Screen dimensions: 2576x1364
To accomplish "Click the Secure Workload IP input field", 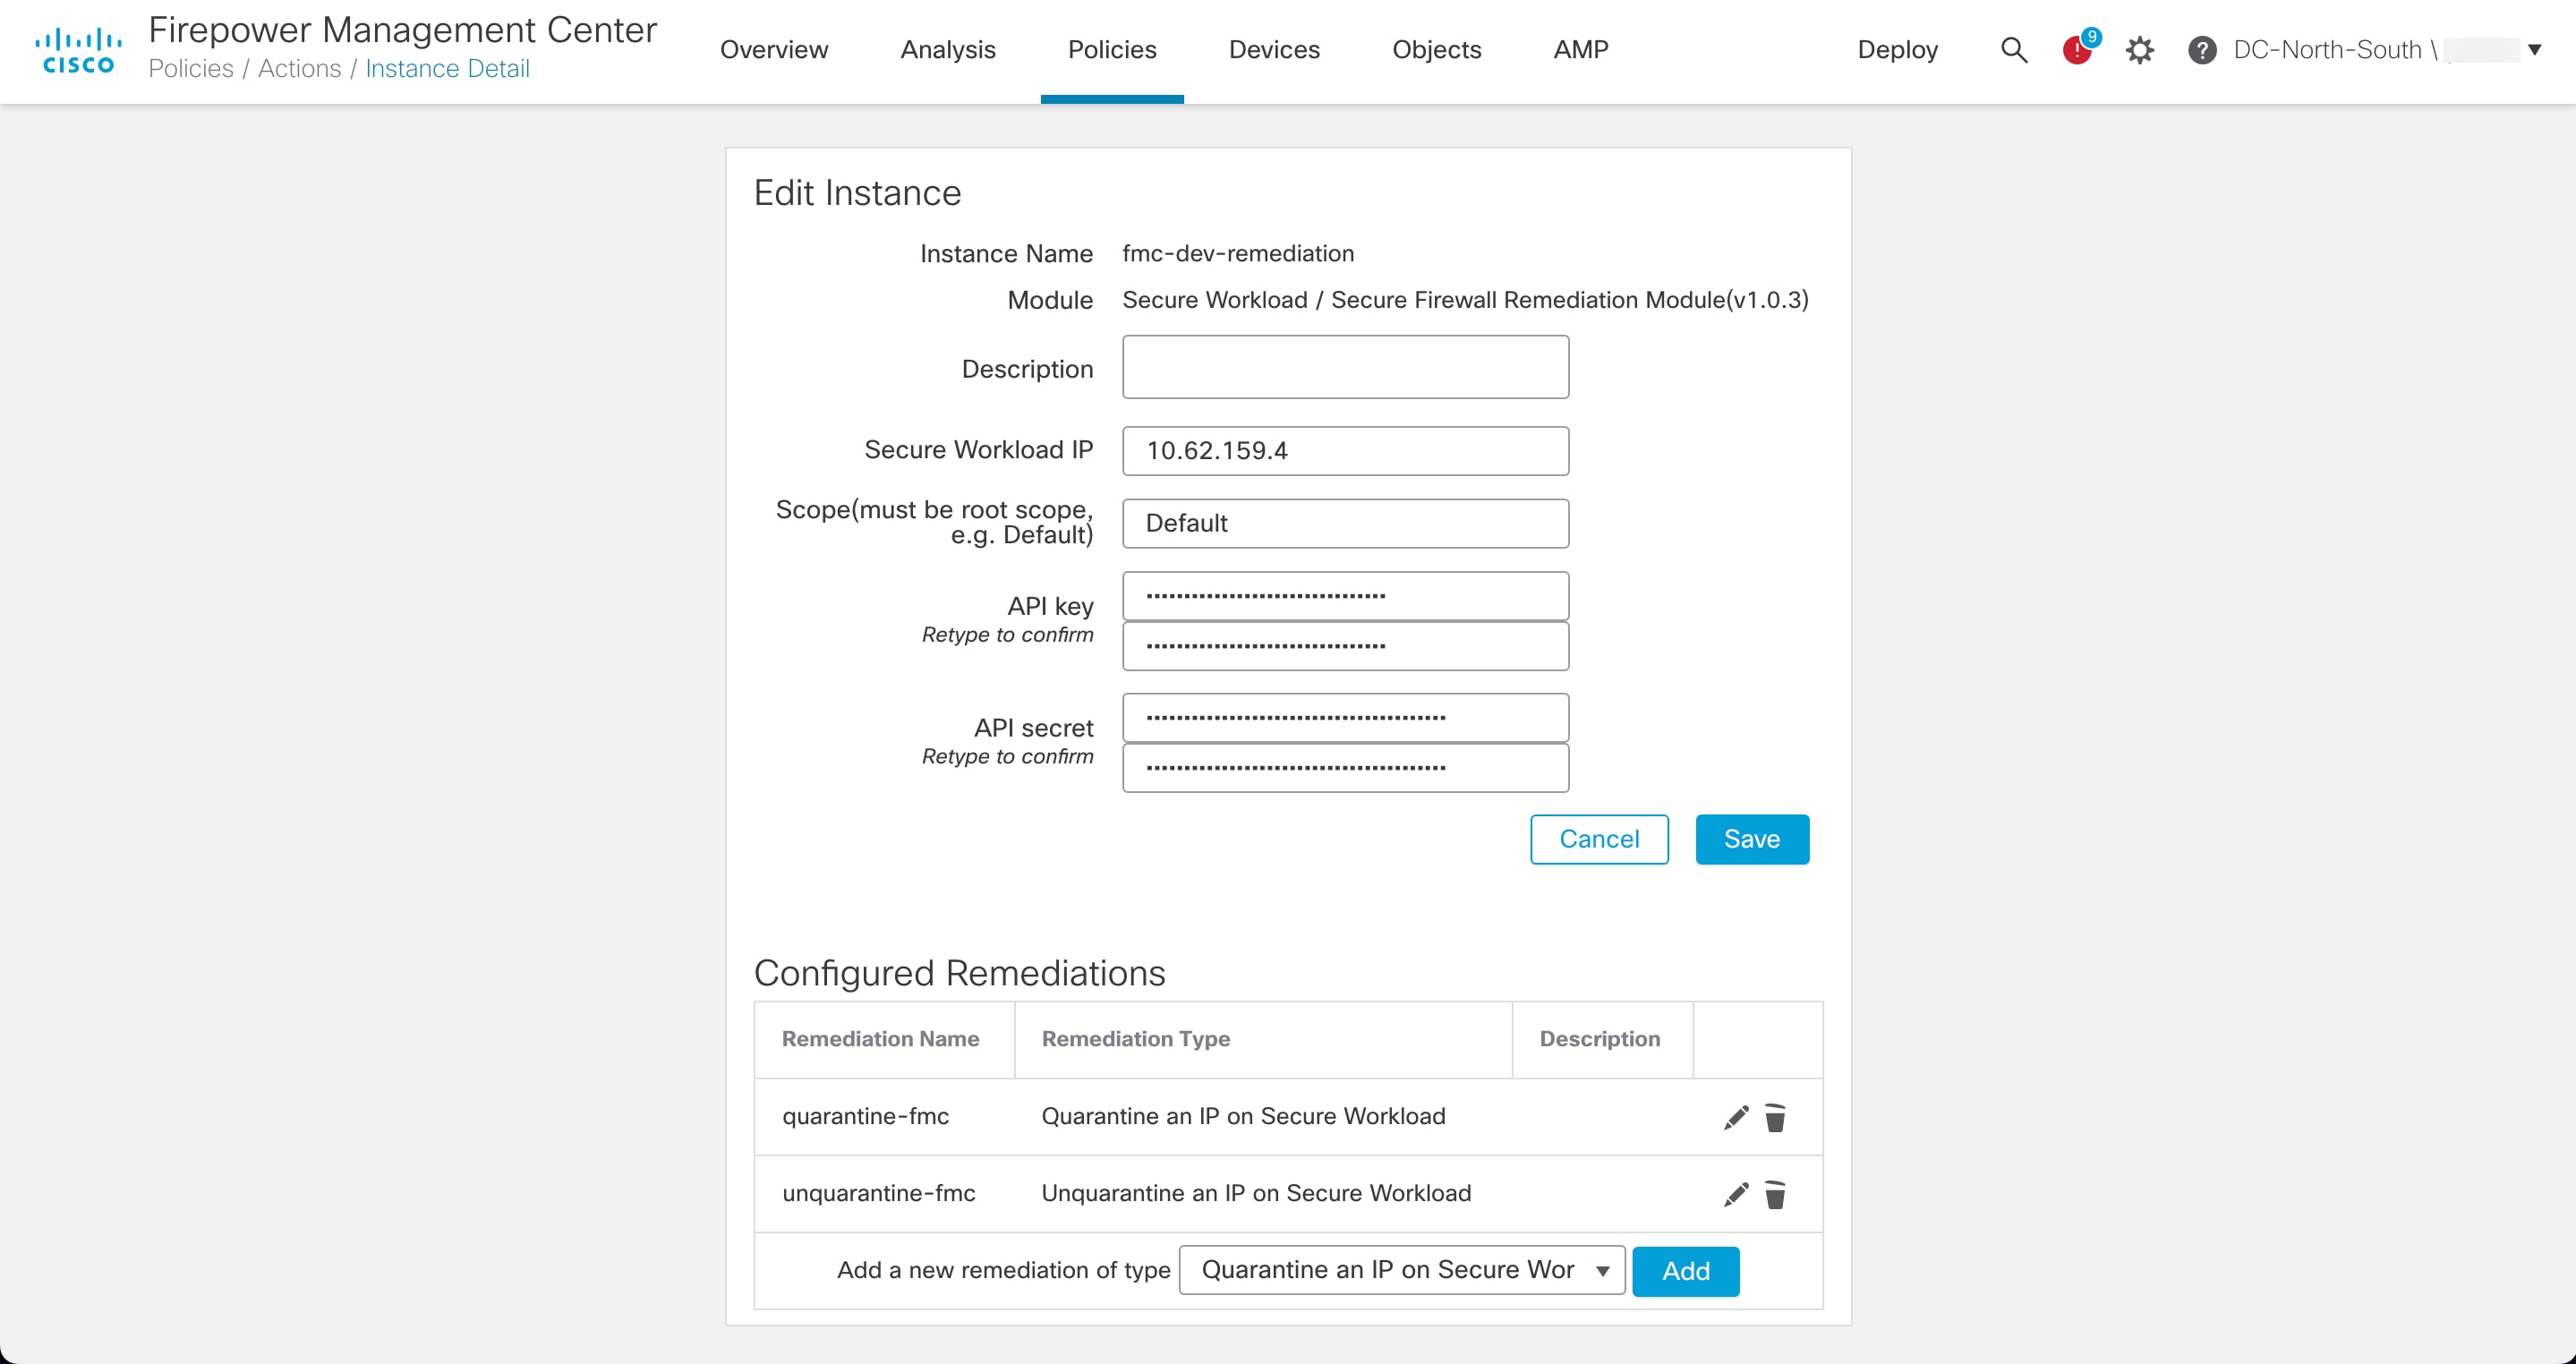I will [1344, 450].
